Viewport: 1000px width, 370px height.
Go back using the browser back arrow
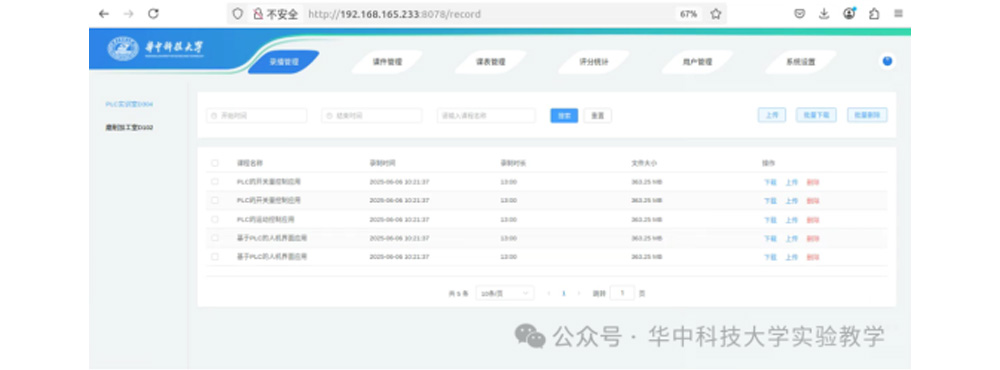click(104, 13)
